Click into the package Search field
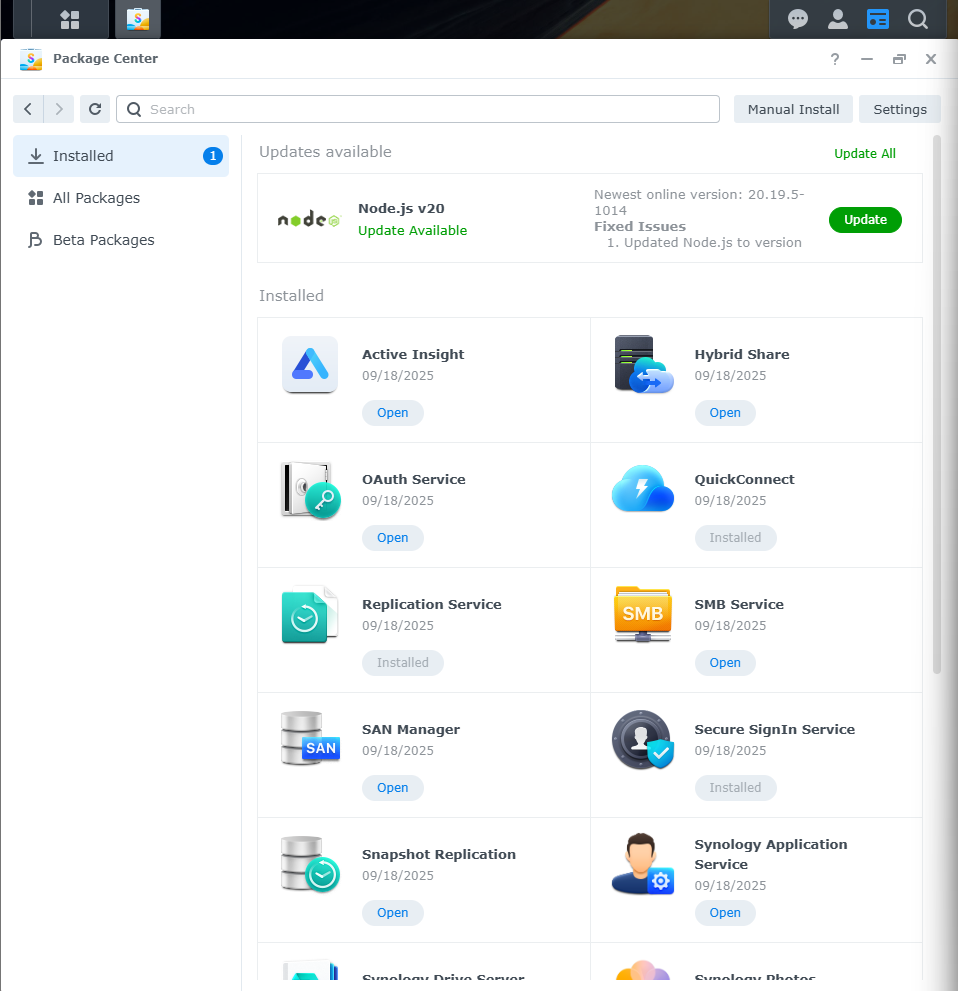958x991 pixels. (x=430, y=109)
